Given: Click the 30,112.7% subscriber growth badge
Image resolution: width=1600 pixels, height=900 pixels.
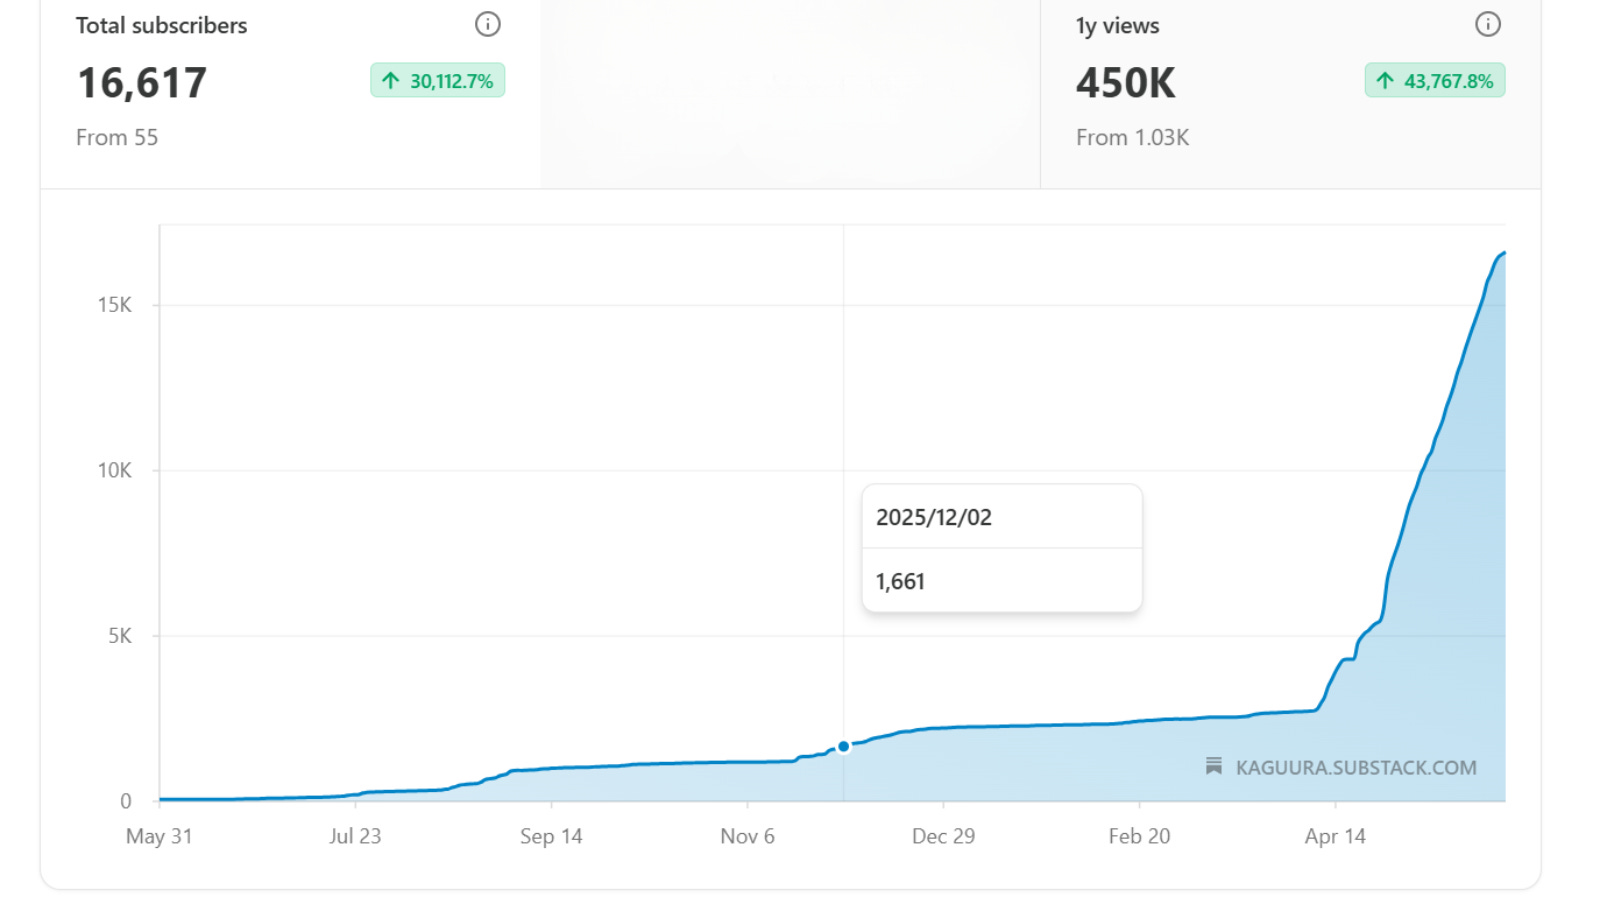Looking at the screenshot, I should pos(438,81).
